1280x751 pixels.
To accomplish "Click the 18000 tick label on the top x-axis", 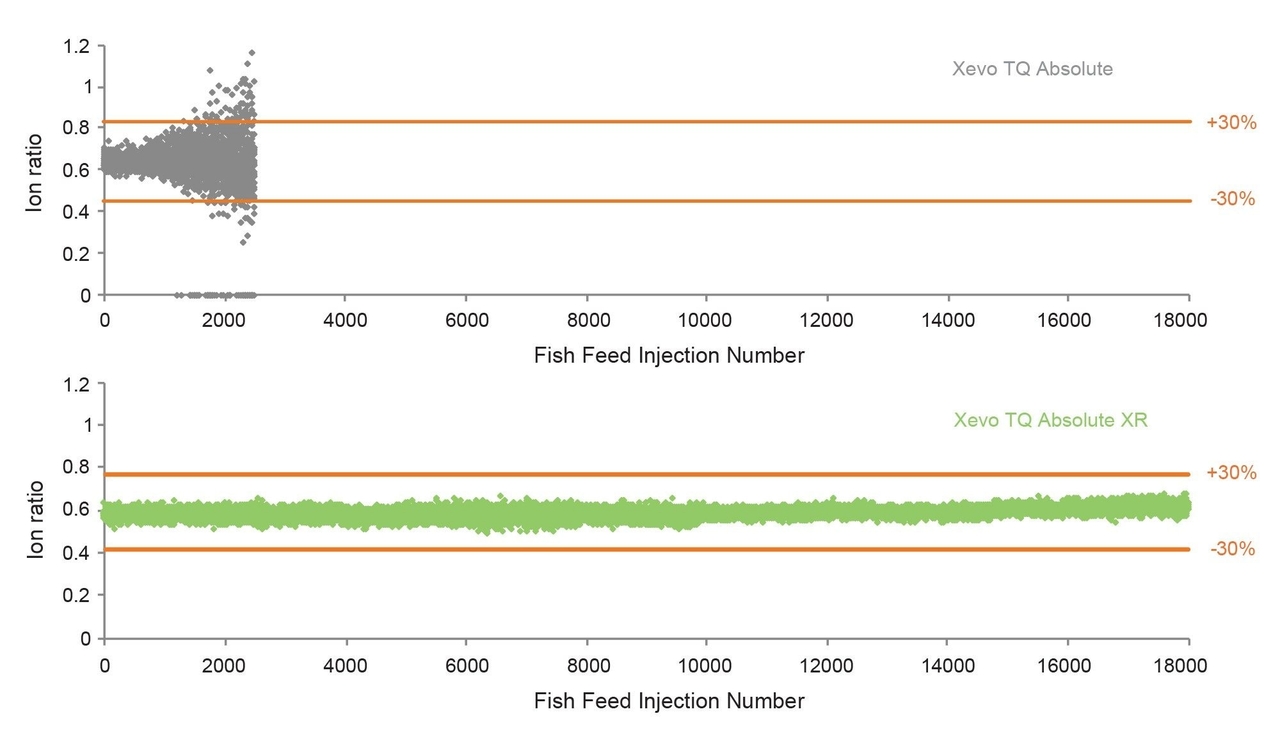I will point(1187,321).
